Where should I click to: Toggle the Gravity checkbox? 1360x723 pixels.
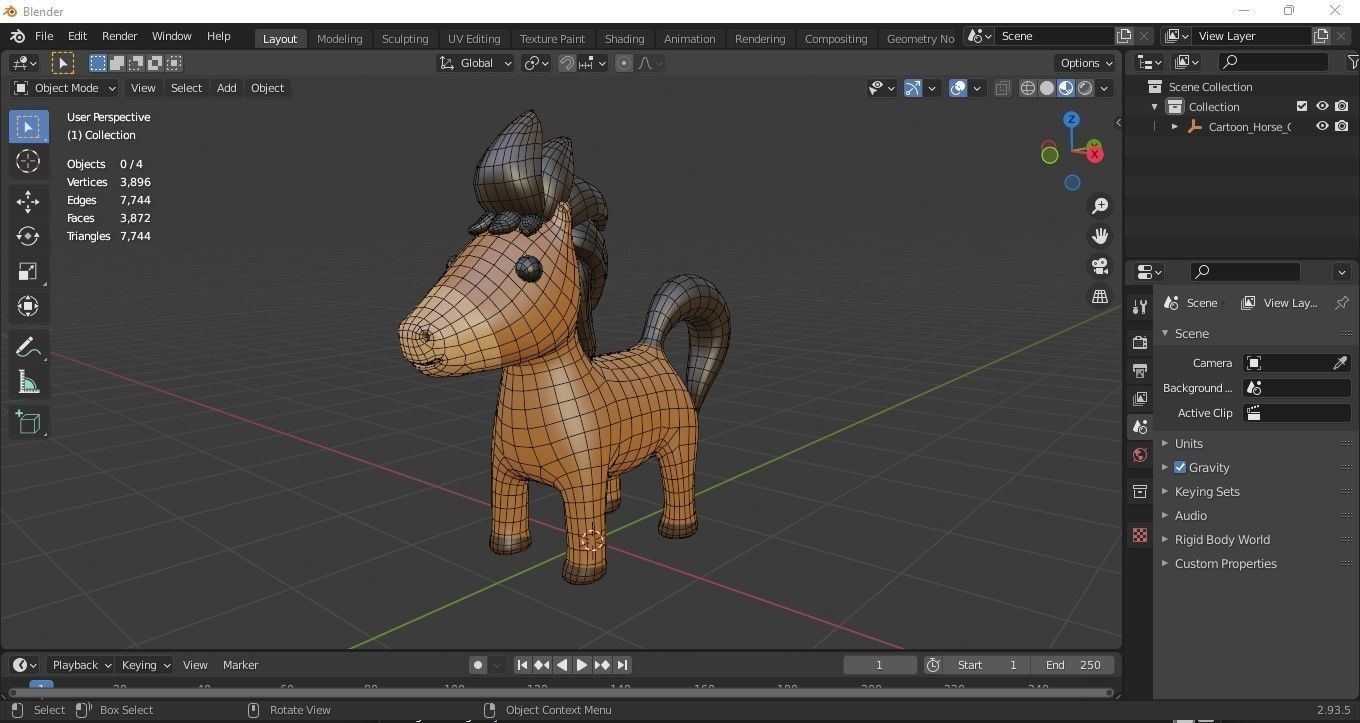1180,467
